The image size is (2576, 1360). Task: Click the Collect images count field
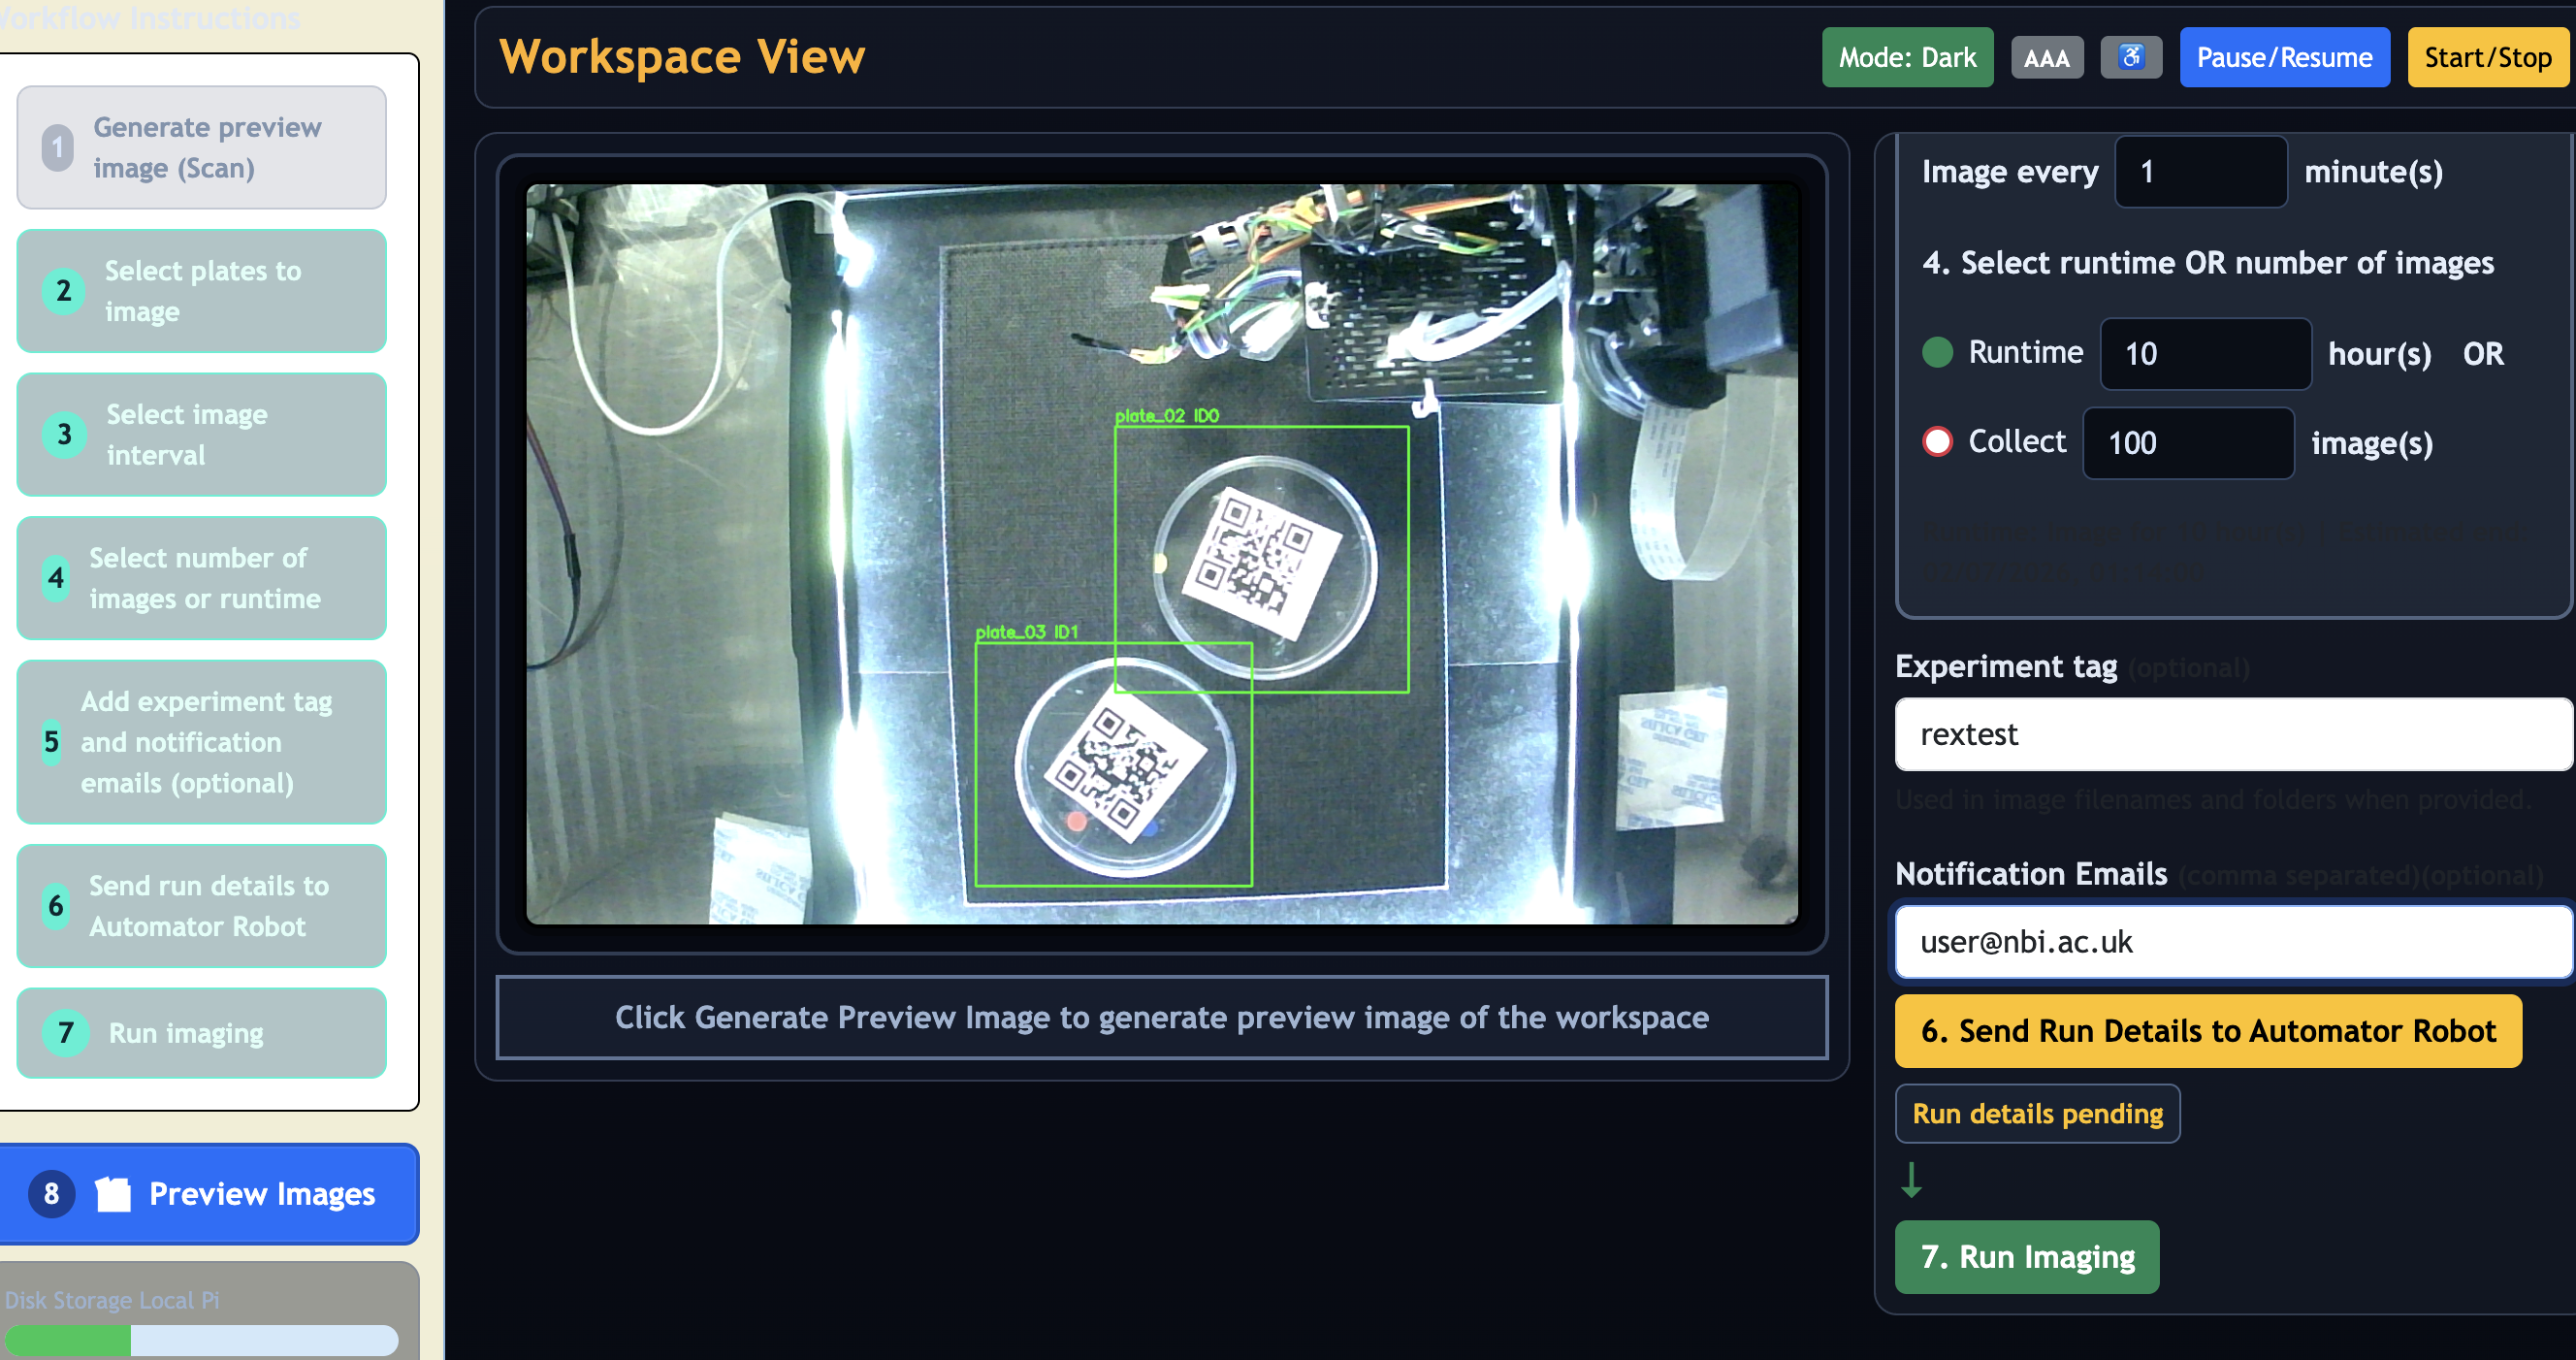(x=2188, y=443)
